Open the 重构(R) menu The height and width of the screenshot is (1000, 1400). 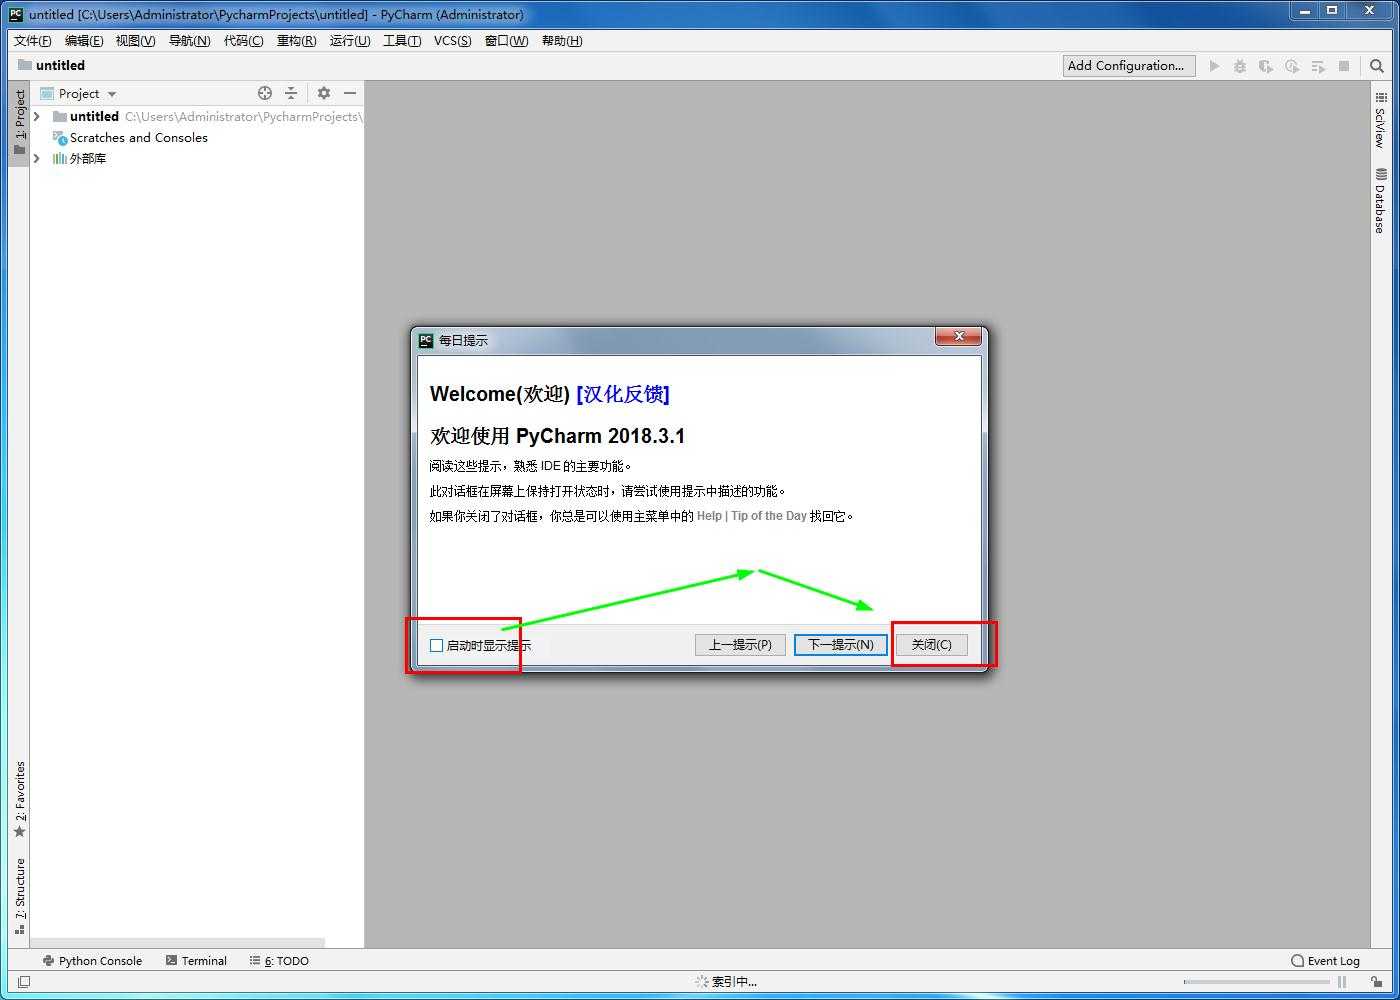[x=297, y=41]
